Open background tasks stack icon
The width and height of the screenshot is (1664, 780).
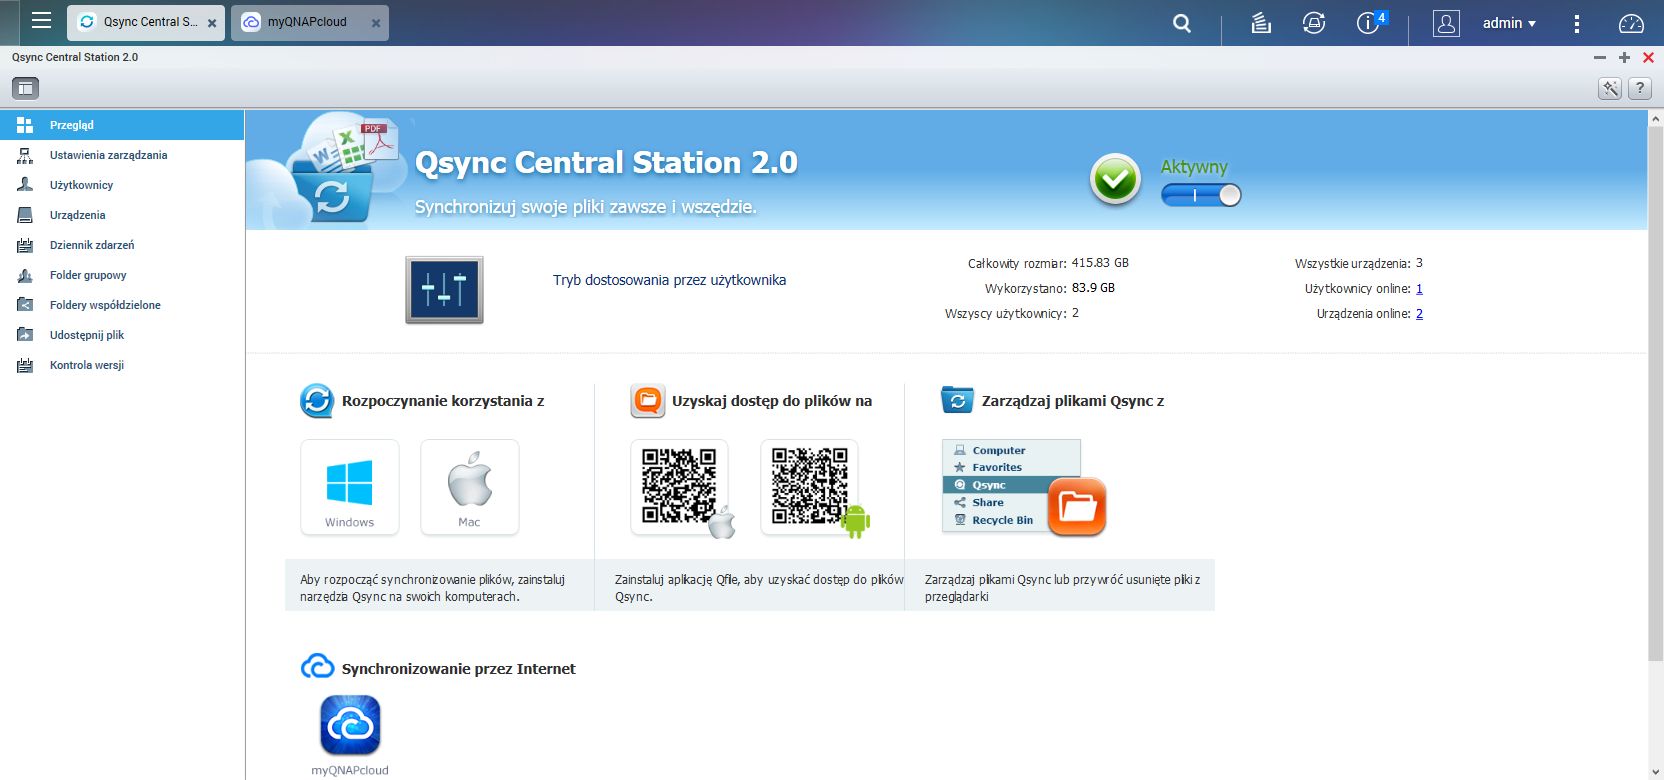click(x=1261, y=23)
